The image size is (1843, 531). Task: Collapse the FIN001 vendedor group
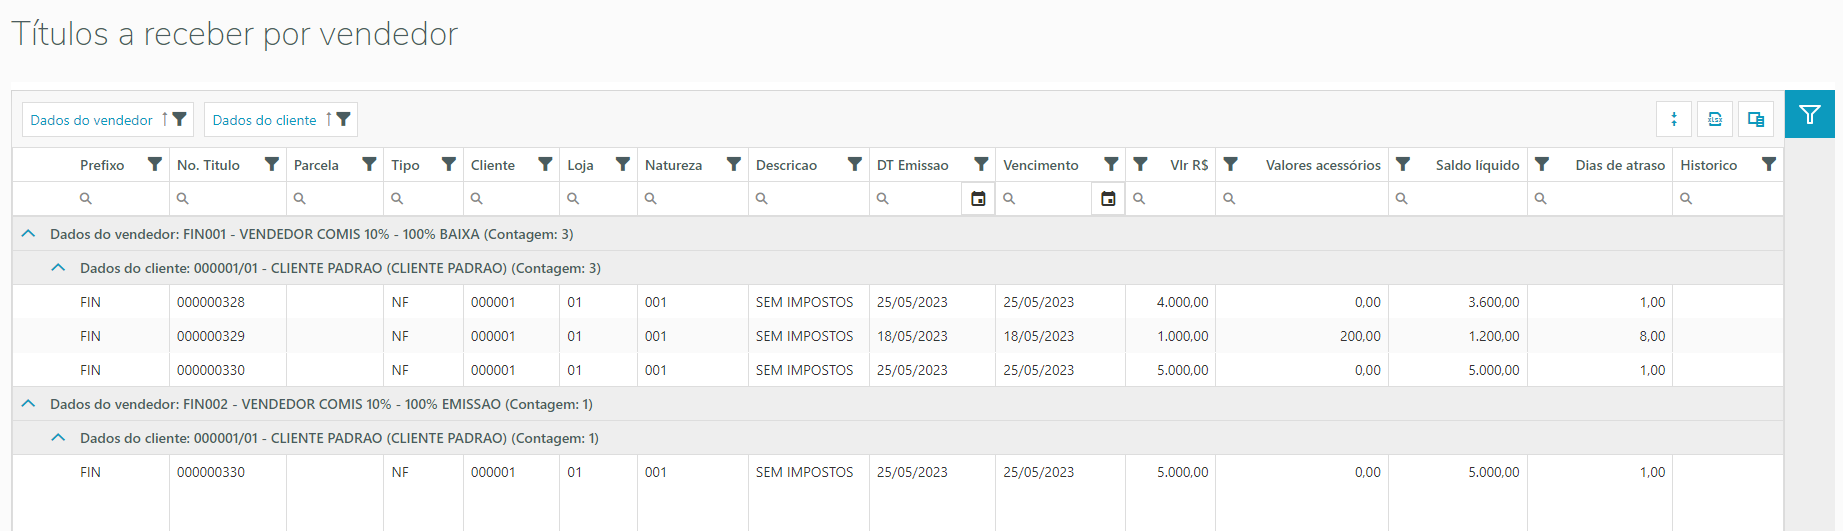[29, 234]
